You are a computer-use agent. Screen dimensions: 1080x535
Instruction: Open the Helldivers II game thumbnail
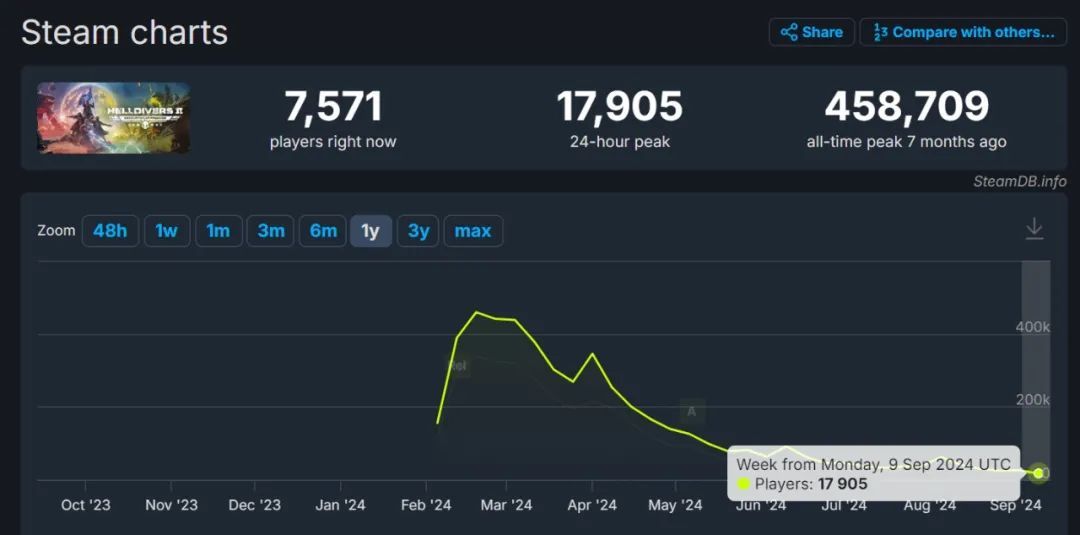114,118
